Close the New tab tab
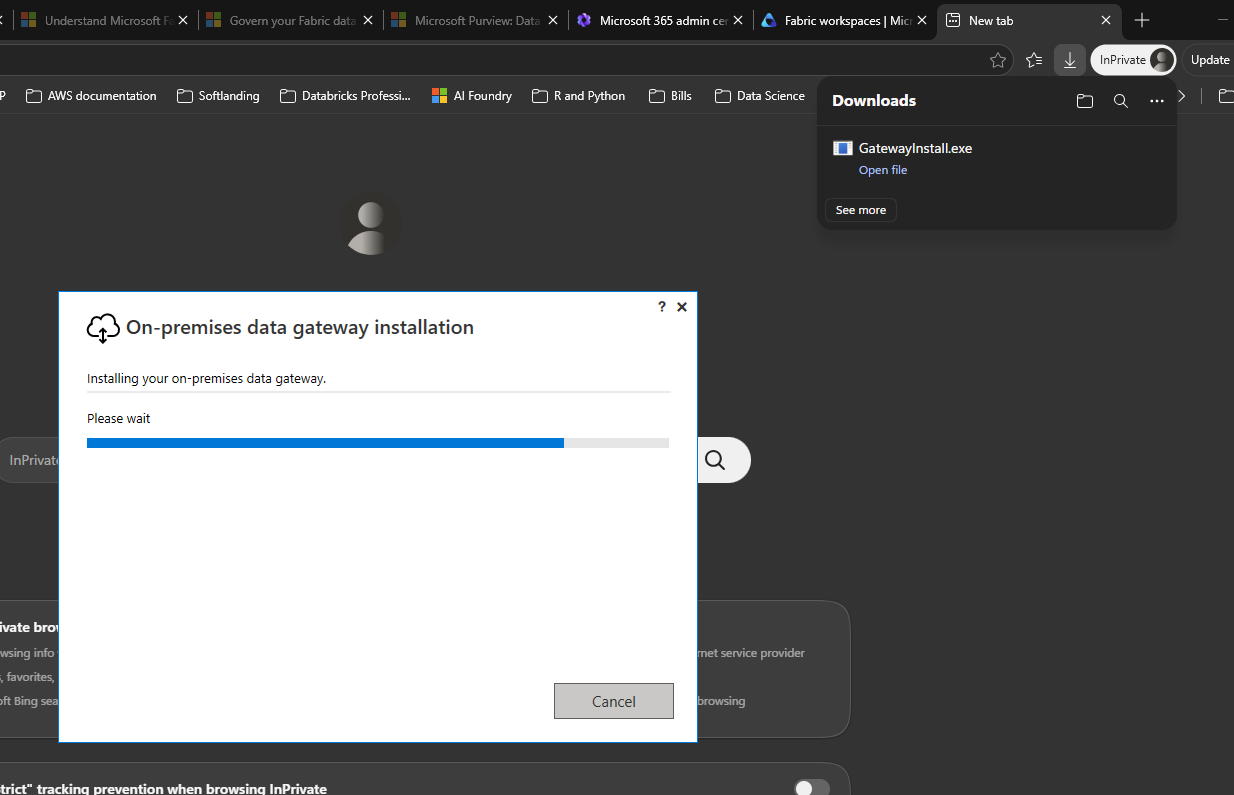The width and height of the screenshot is (1234, 795). coord(1106,20)
